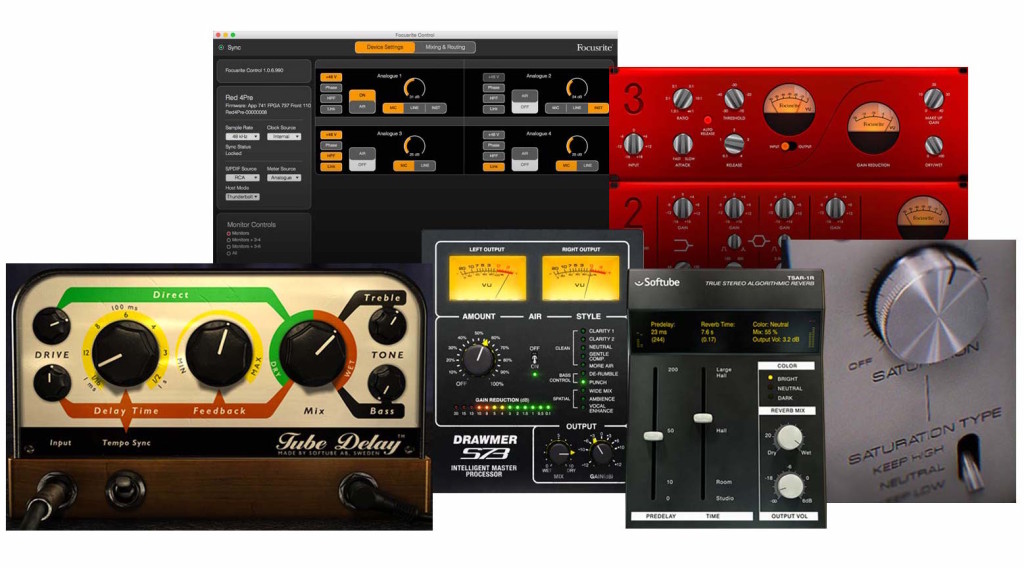Flip the Drawmer Air on/off switch
The width and height of the screenshot is (1024, 568).
coord(535,358)
